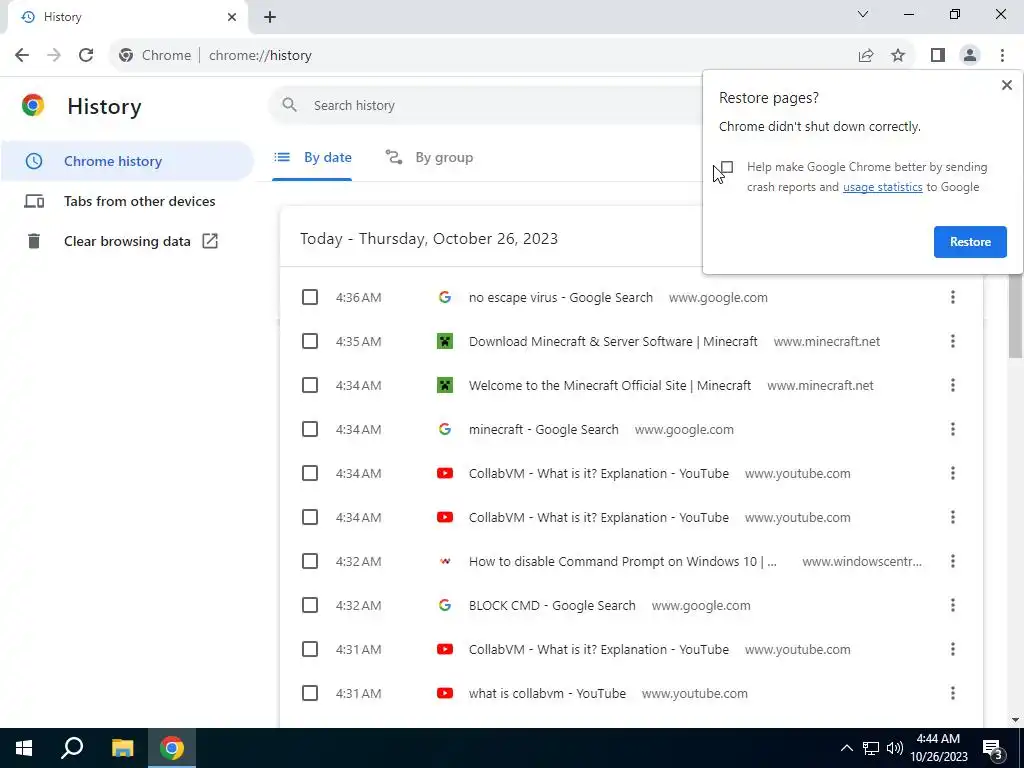
Task: Open the notification center icon
Action: 993,748
